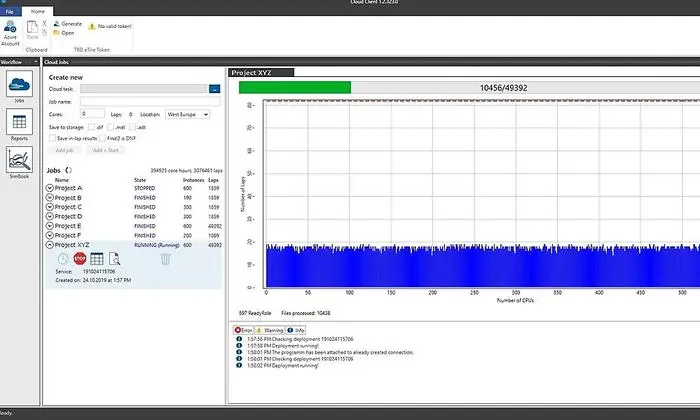Open the Location dropdown West Europe

(188, 115)
